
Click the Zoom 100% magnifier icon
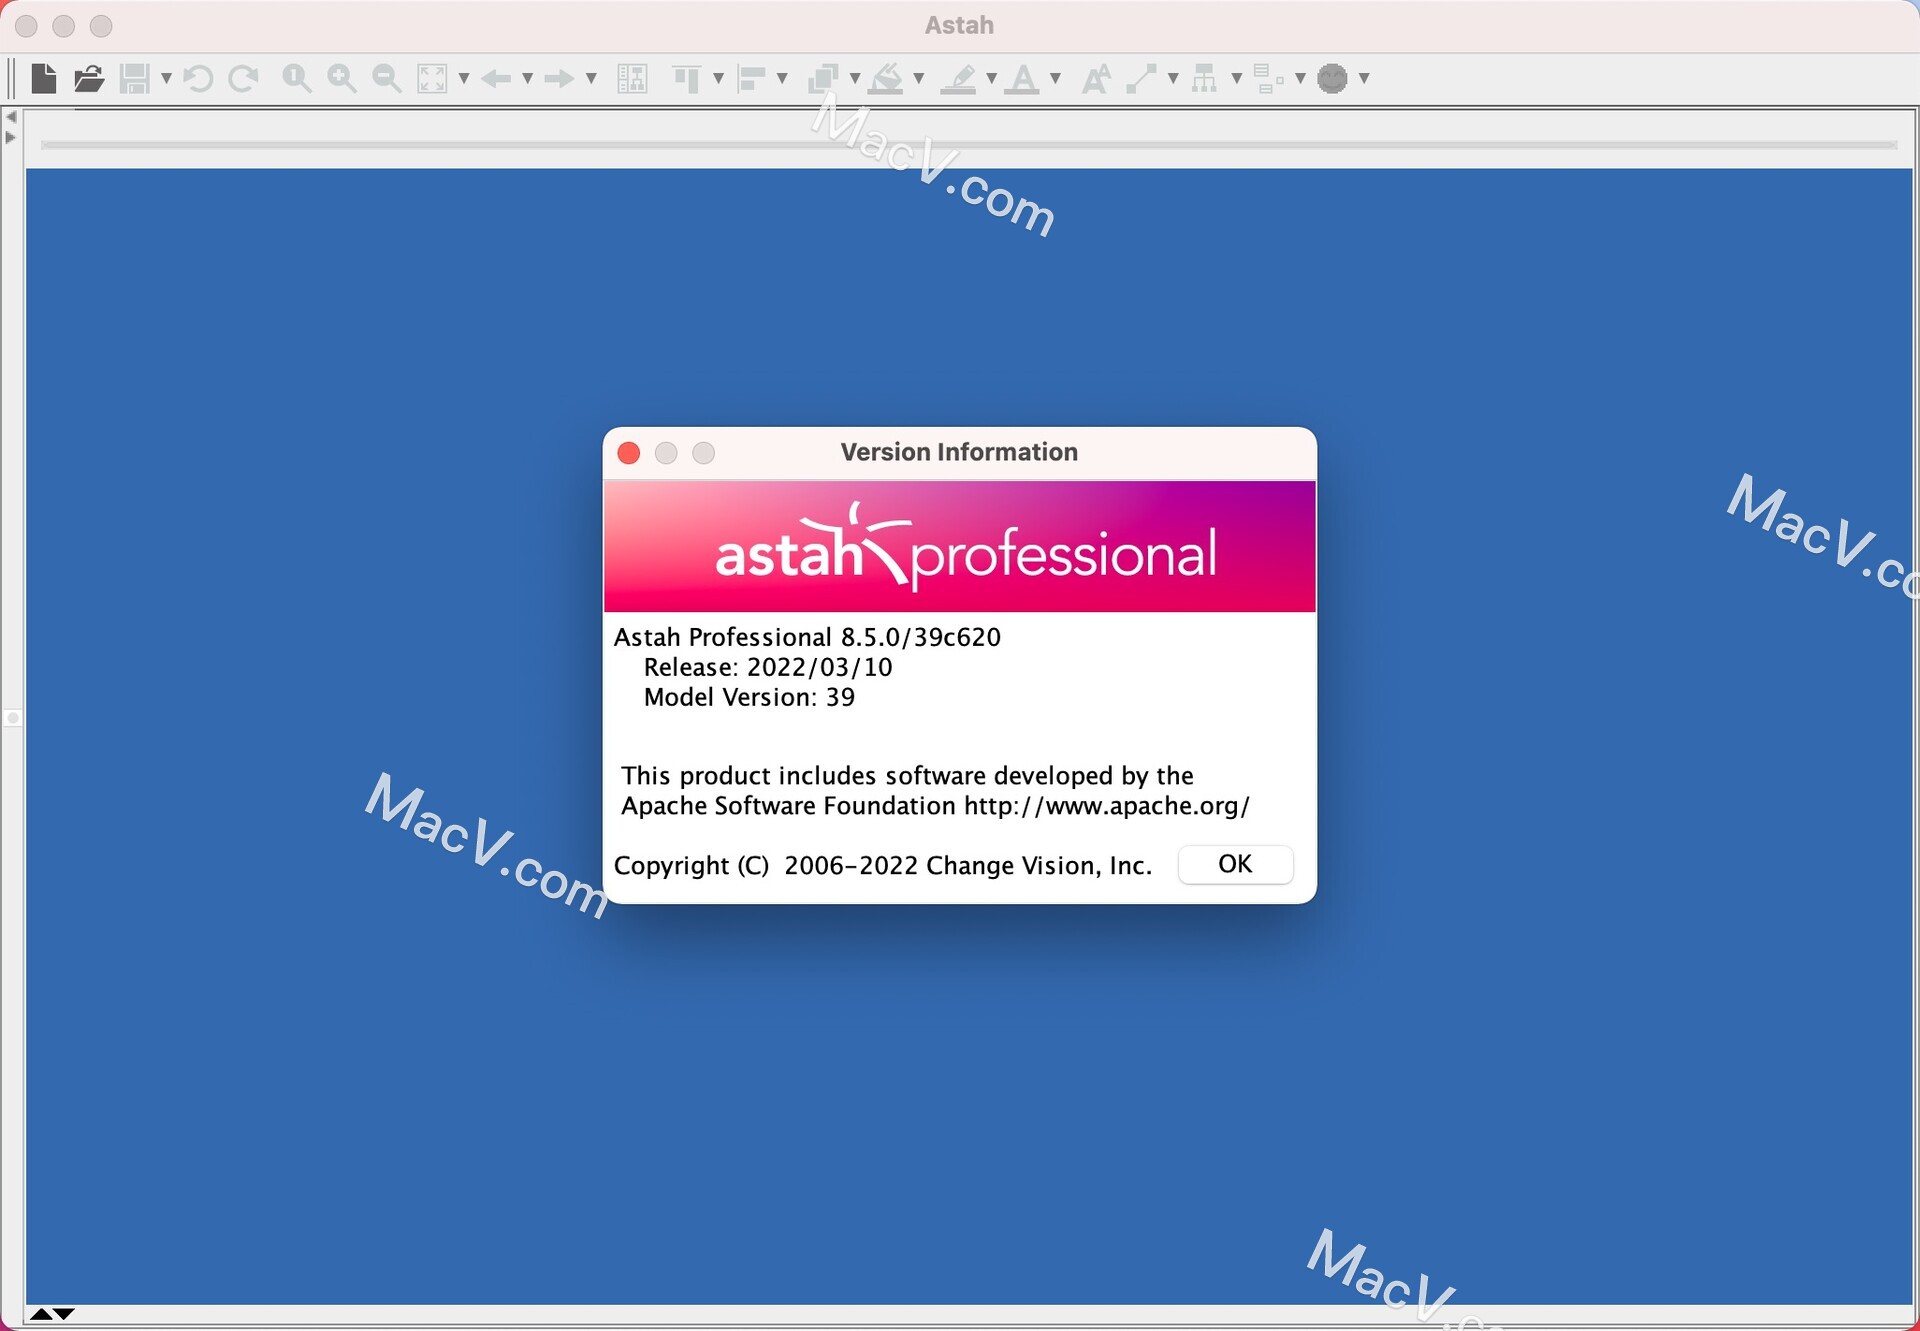click(x=296, y=78)
